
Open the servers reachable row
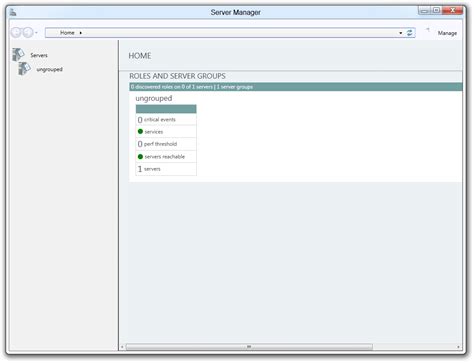166,157
